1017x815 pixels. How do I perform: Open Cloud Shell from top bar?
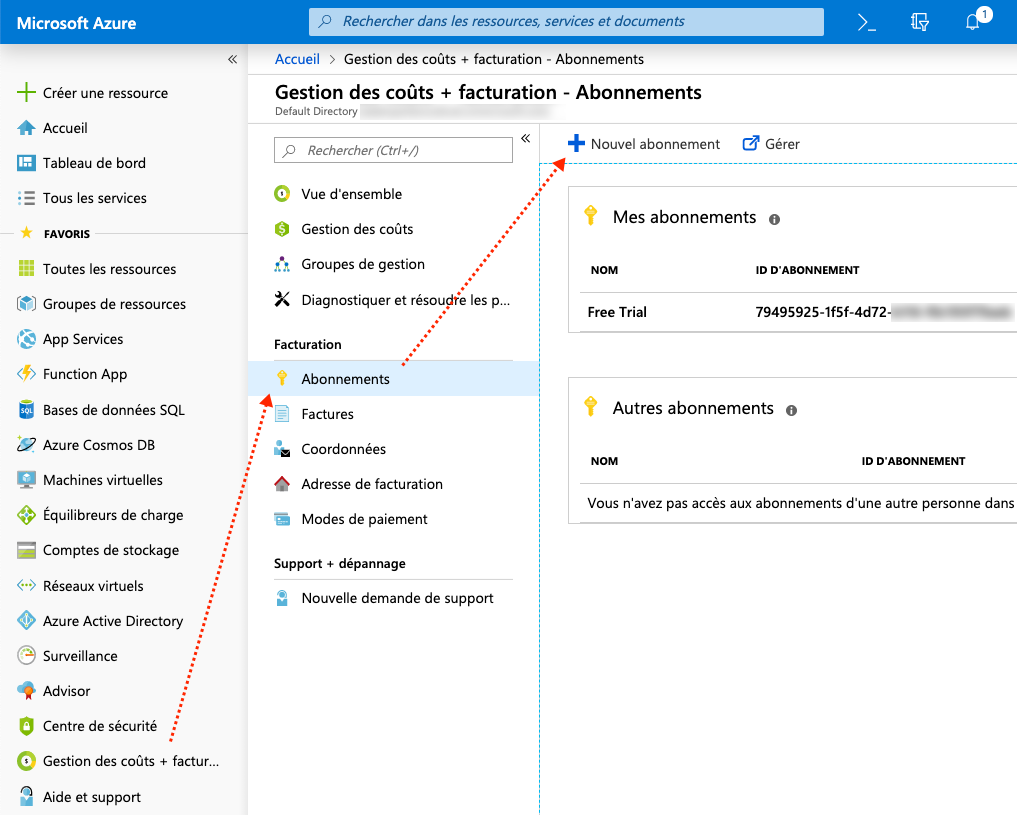pyautogui.click(x=867, y=23)
